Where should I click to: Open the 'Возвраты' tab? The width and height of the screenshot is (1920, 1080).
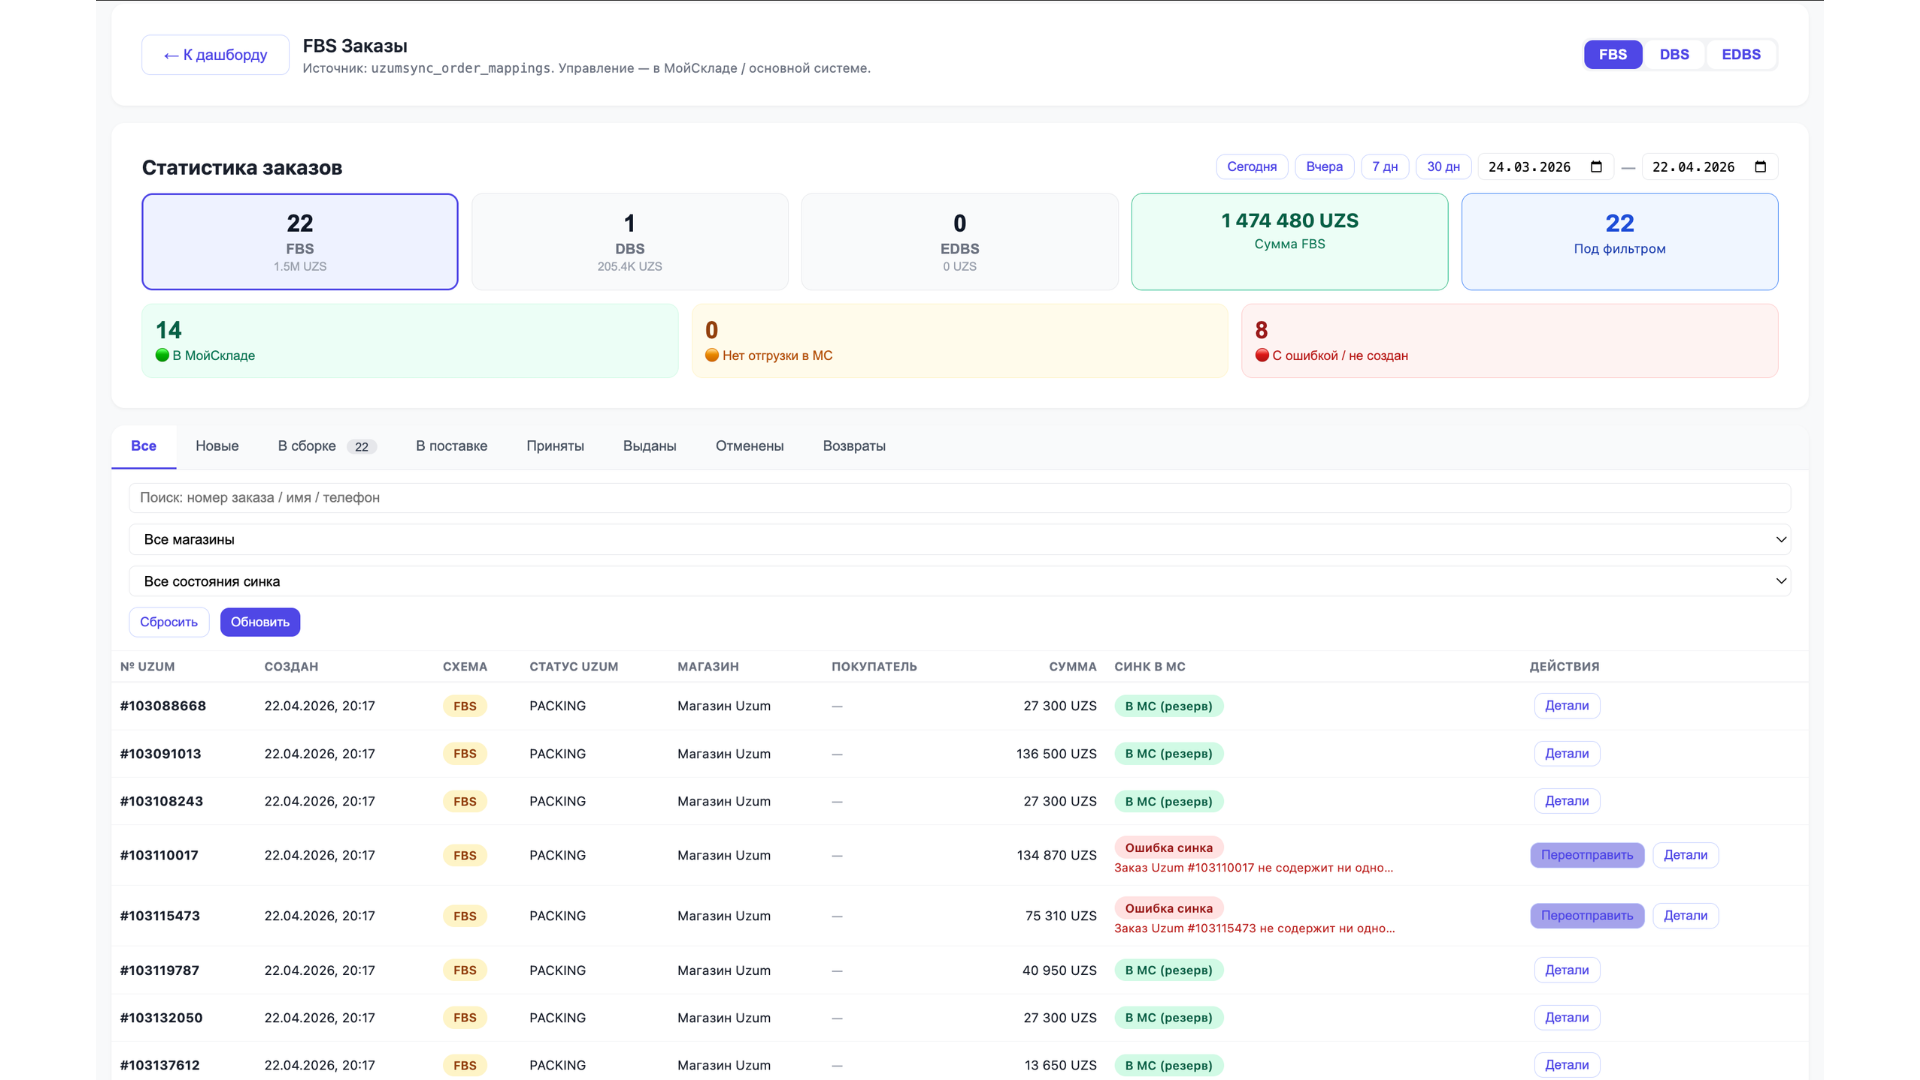pos(854,446)
